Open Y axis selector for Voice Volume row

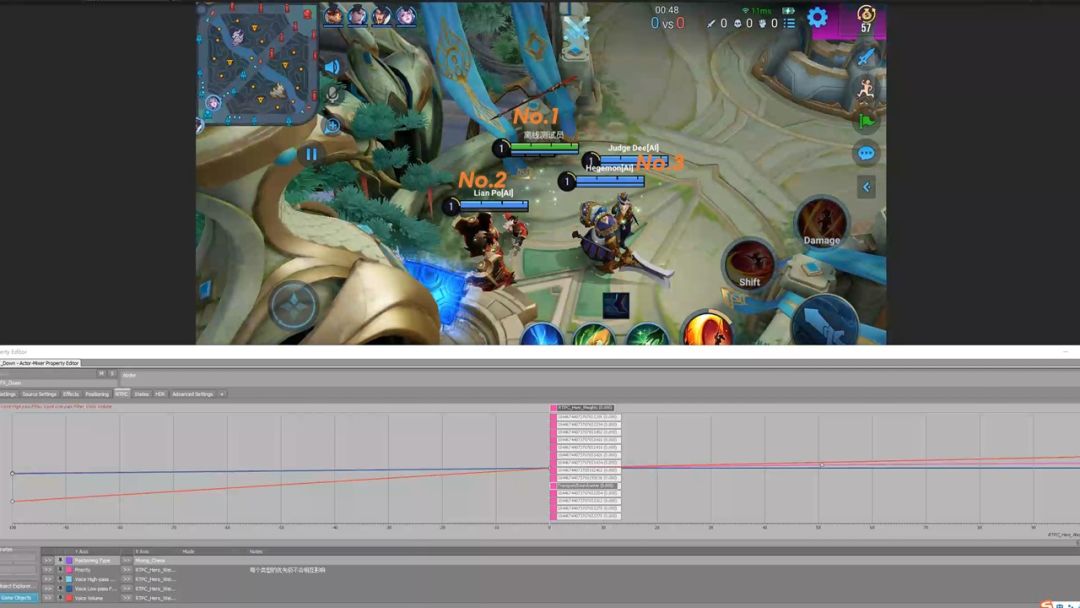click(48, 598)
